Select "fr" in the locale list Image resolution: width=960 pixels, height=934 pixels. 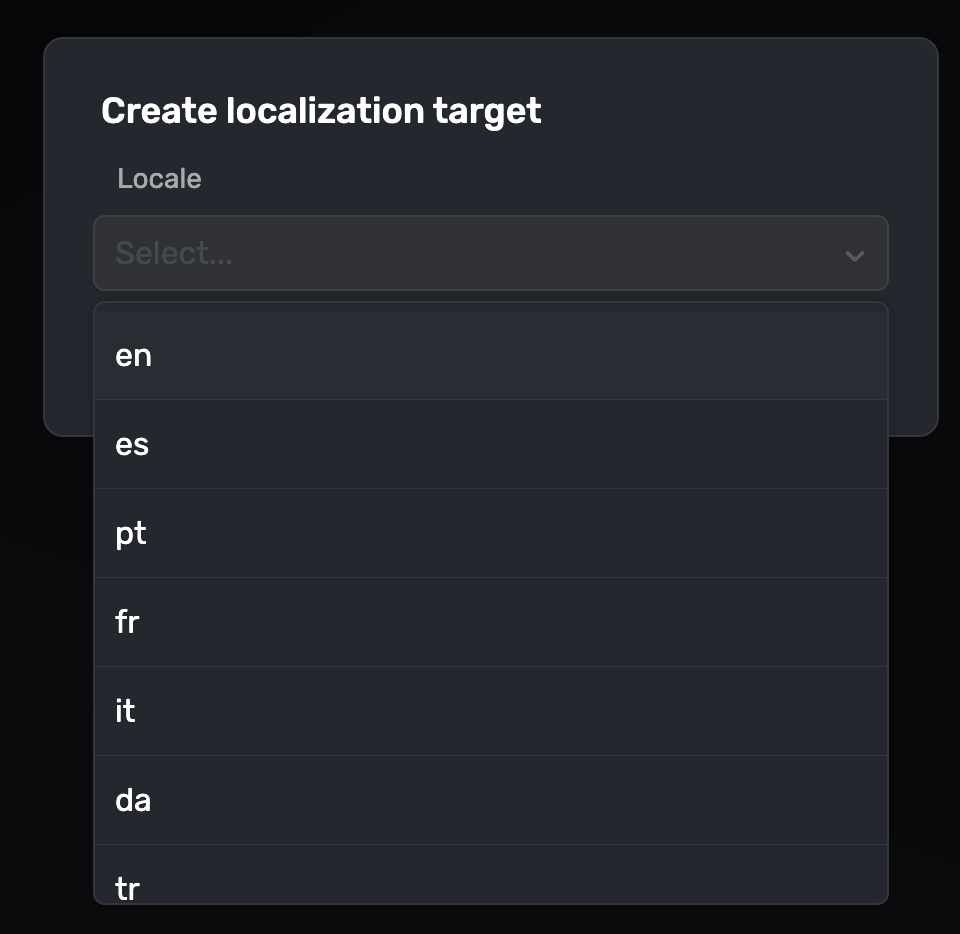[127, 622]
